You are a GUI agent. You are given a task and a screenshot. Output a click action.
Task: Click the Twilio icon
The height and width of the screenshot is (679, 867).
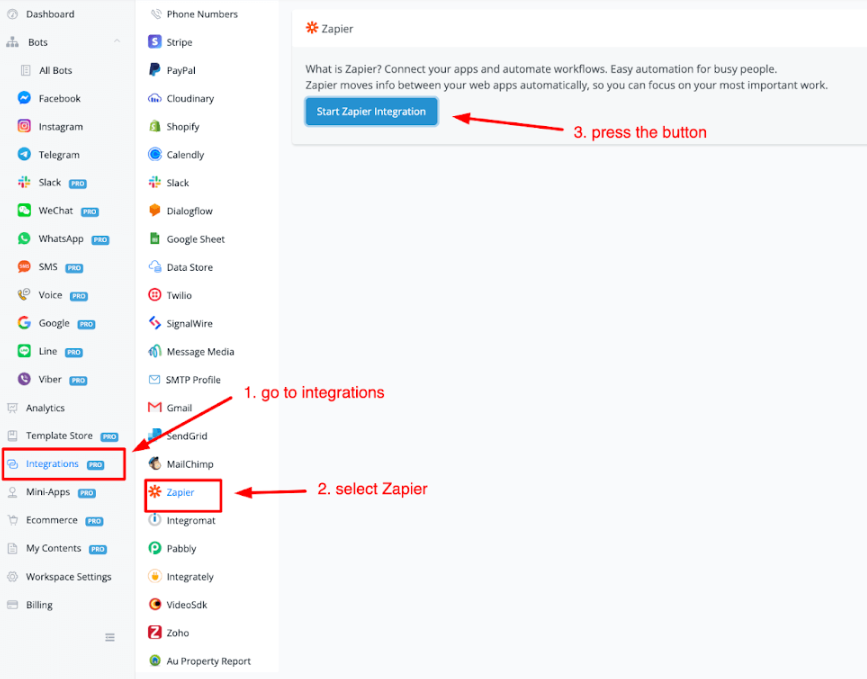coord(155,295)
